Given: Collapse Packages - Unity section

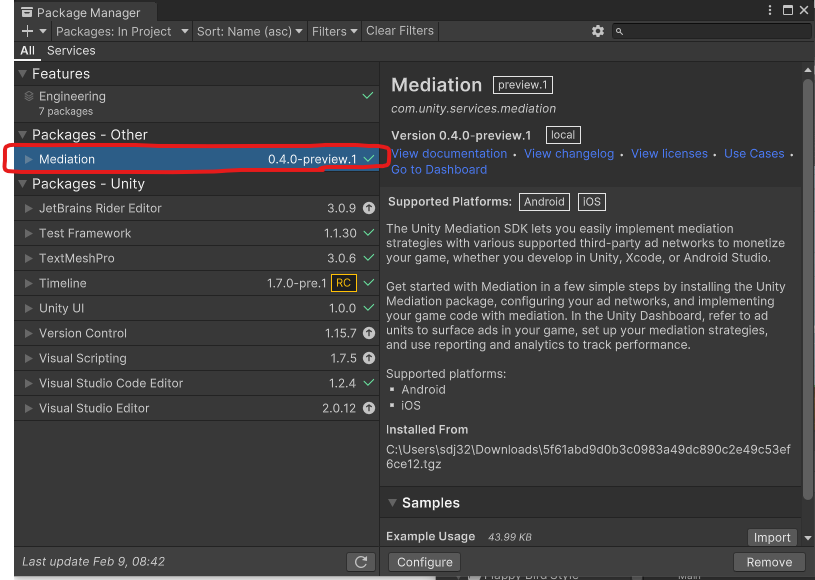Looking at the screenshot, I should point(22,183).
